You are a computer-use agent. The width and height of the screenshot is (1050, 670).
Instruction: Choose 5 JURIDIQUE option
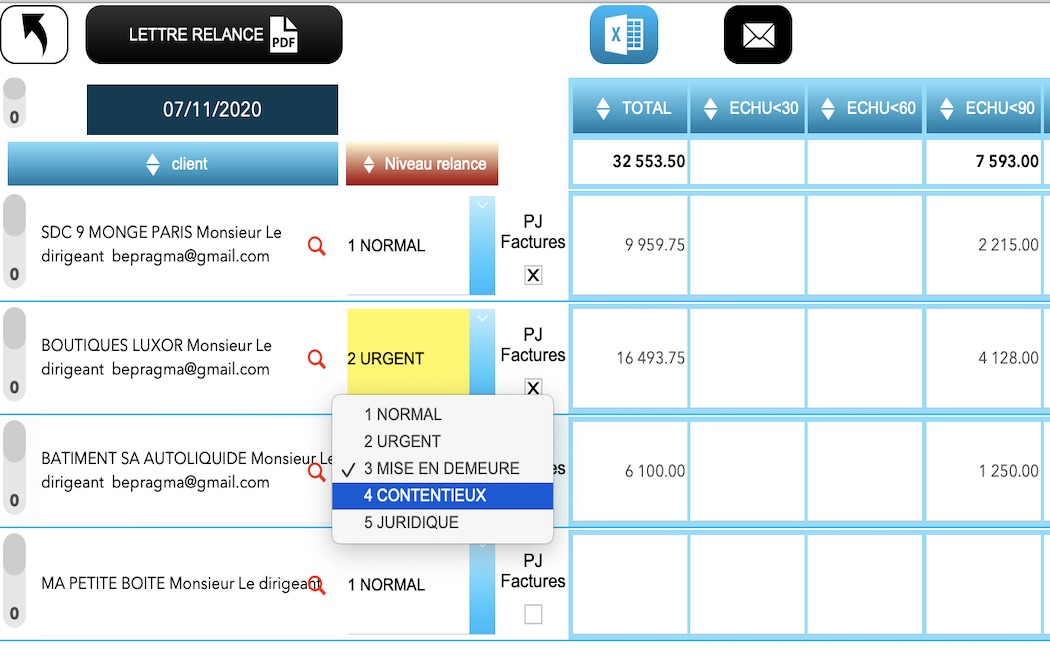click(x=443, y=522)
